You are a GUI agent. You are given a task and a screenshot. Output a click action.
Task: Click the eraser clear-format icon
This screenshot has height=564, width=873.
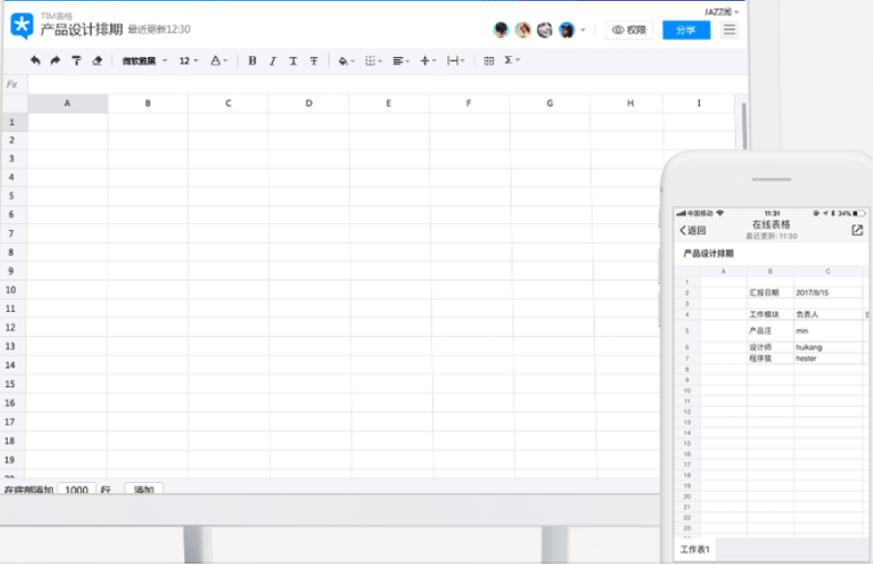click(x=97, y=61)
